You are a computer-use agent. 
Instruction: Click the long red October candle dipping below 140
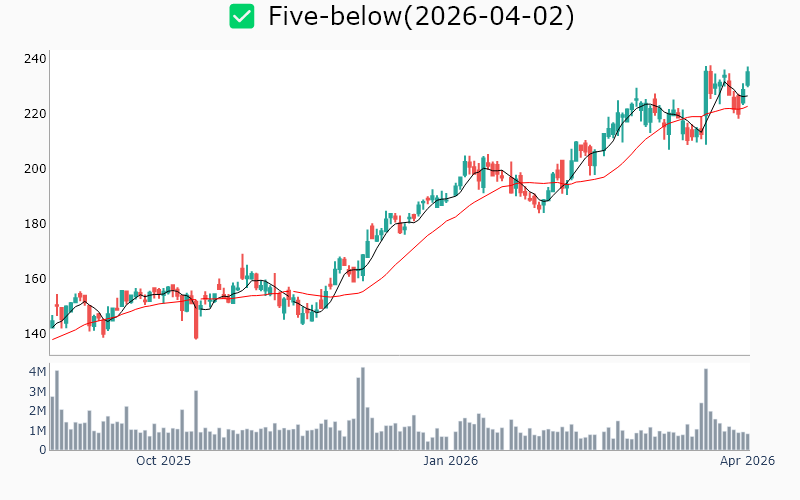[x=196, y=322]
